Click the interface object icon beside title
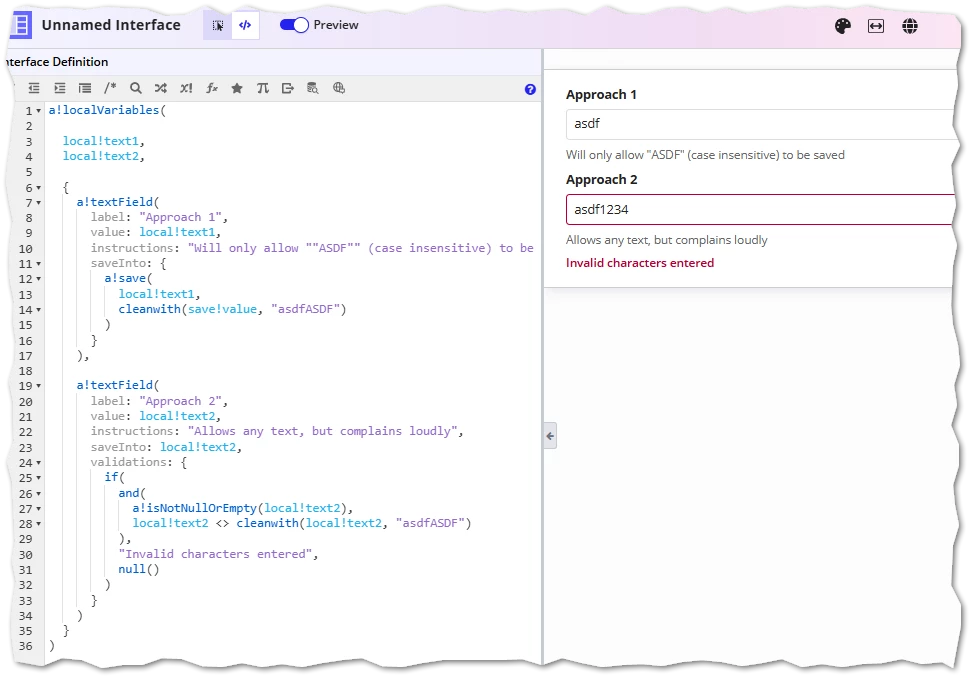Screen dimensions: 971x678 tap(21, 25)
